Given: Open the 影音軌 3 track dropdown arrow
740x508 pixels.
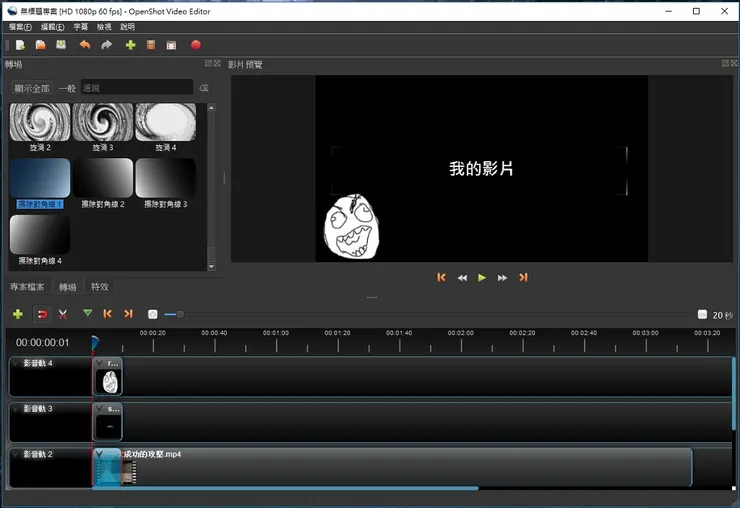Looking at the screenshot, I should coord(16,409).
